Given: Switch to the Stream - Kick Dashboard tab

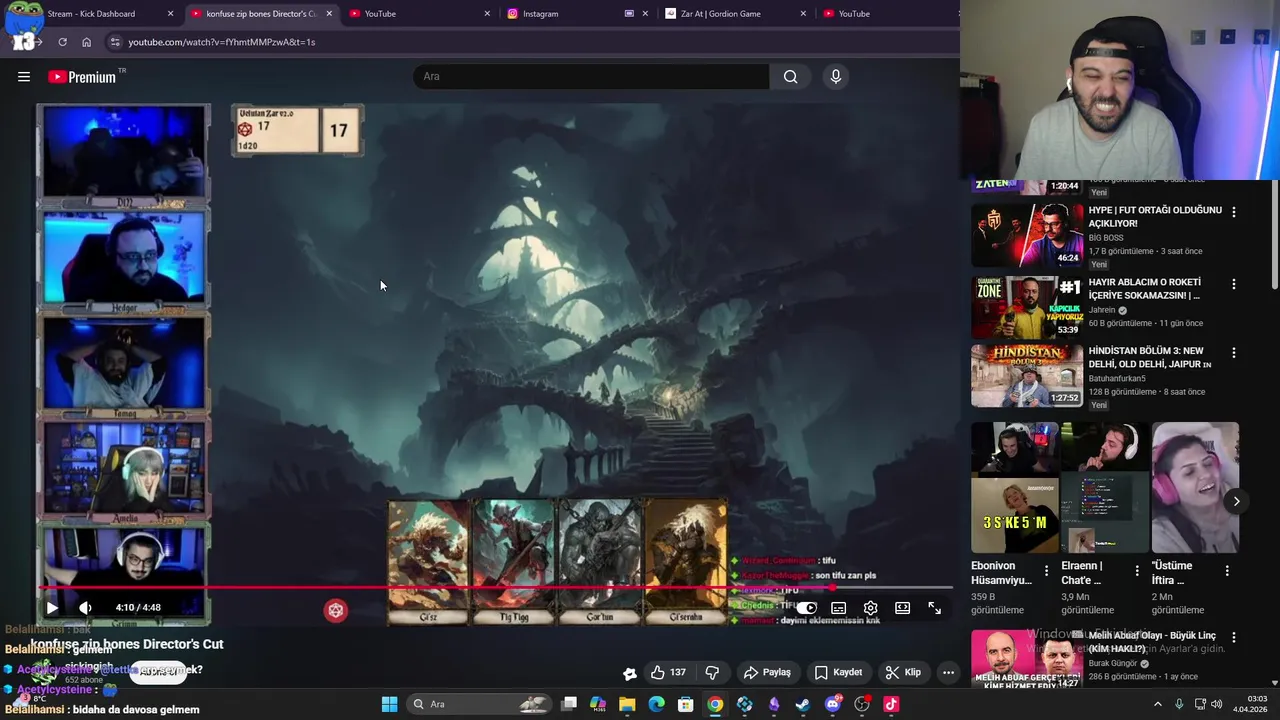Looking at the screenshot, I should [91, 14].
